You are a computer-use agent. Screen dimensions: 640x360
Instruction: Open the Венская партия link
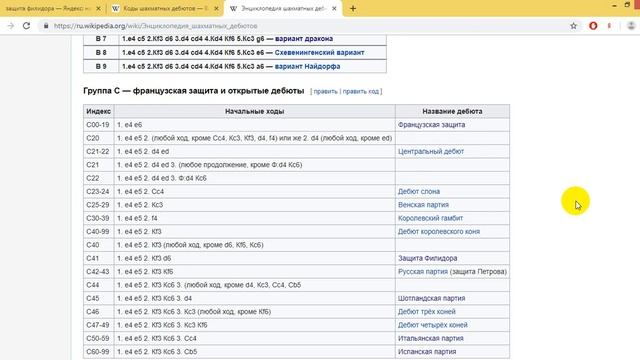423,205
